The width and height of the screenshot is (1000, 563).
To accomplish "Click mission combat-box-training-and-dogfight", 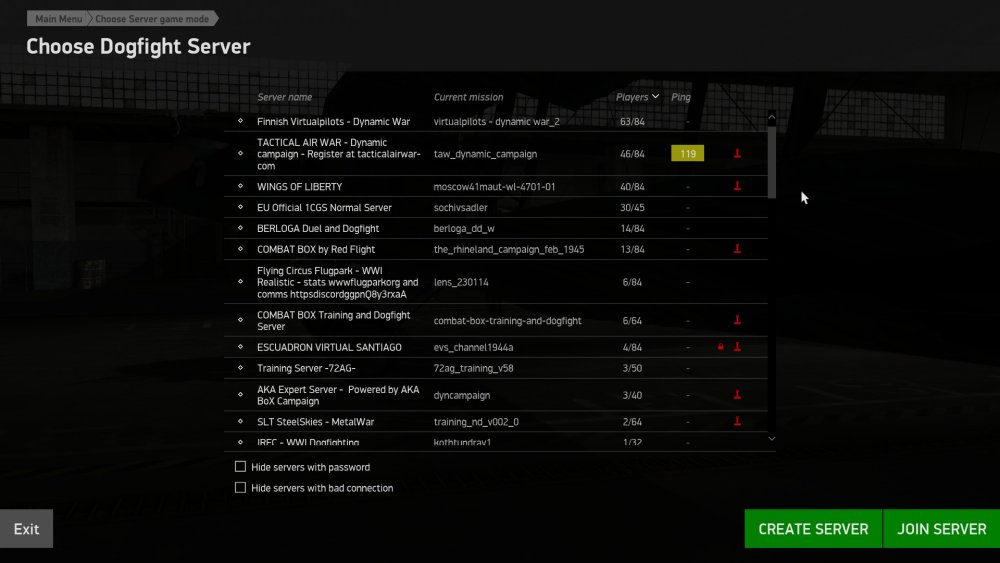I will pos(508,321).
